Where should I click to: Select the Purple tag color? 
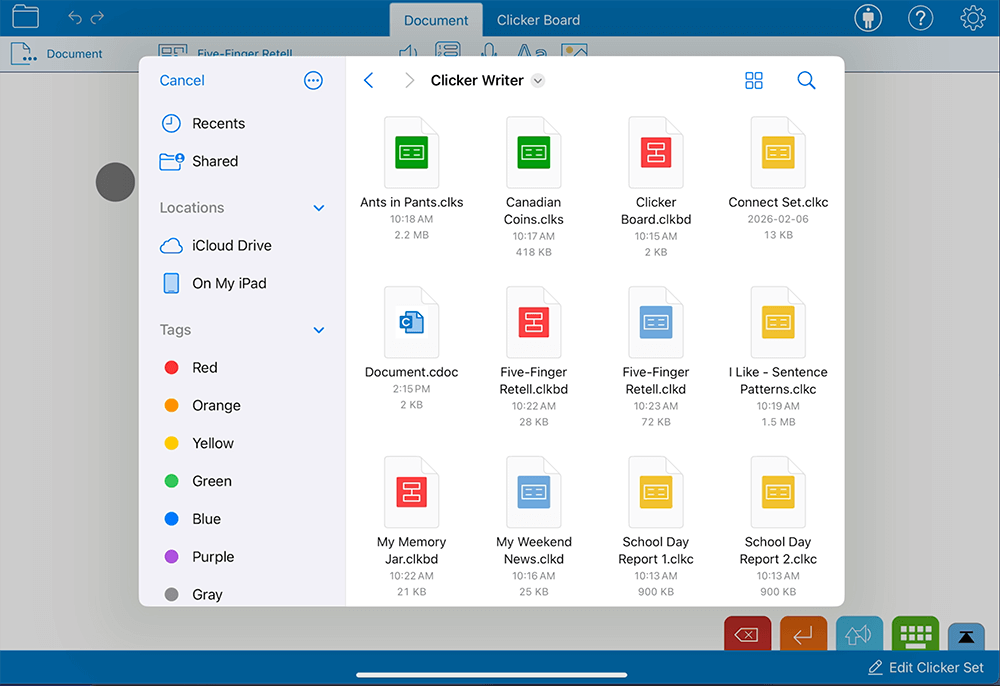(x=212, y=557)
